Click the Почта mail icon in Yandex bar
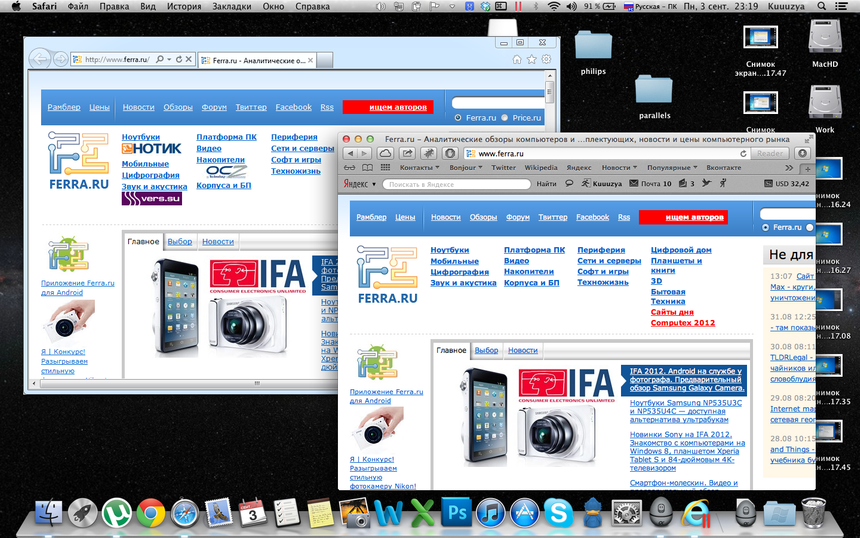Viewport: 860px width, 538px height. pyautogui.click(x=633, y=183)
